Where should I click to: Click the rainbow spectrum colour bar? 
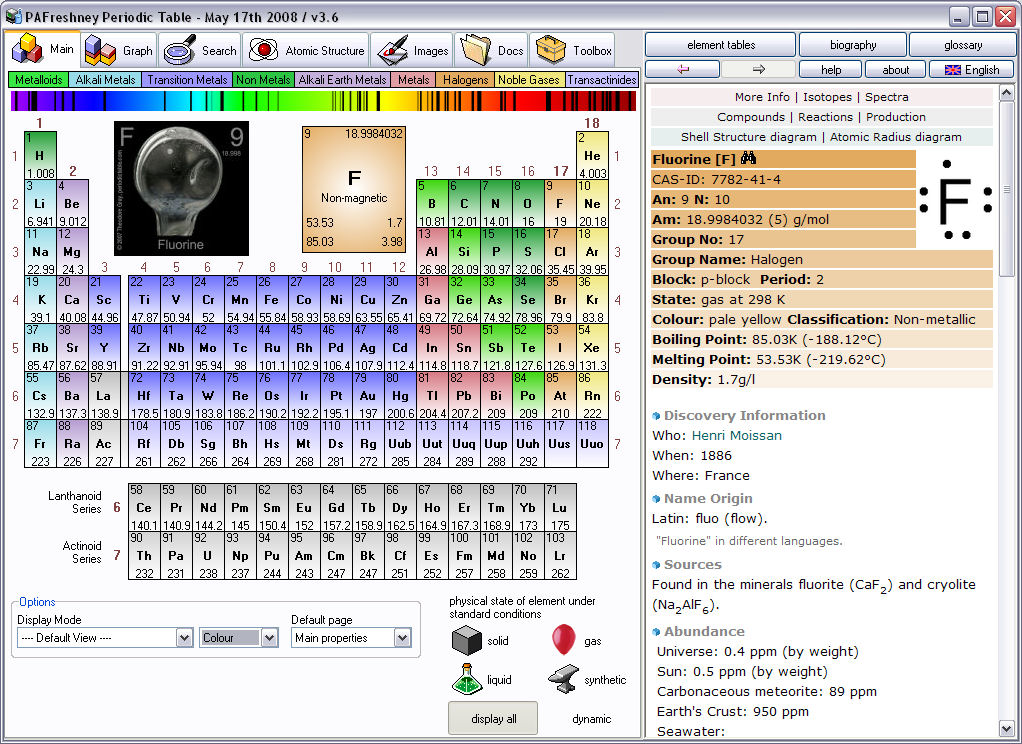pyautogui.click(x=323, y=101)
